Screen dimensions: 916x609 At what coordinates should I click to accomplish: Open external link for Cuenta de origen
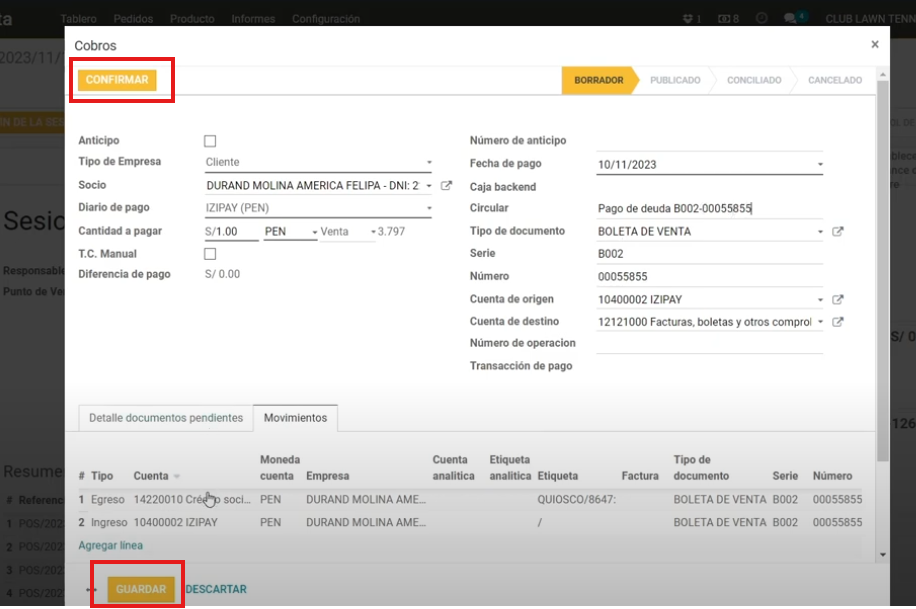click(837, 299)
